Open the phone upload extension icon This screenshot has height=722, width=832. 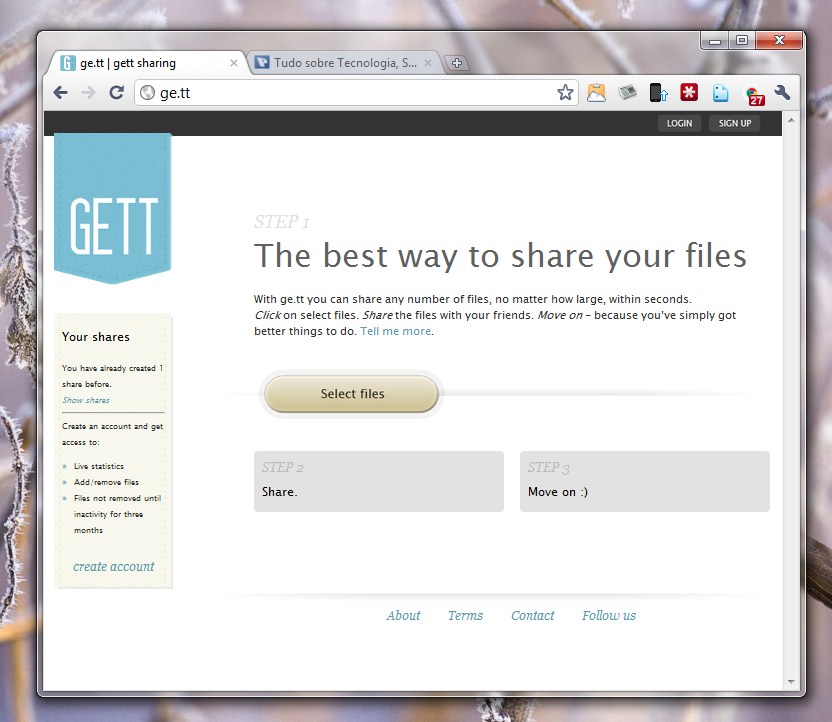pos(658,93)
